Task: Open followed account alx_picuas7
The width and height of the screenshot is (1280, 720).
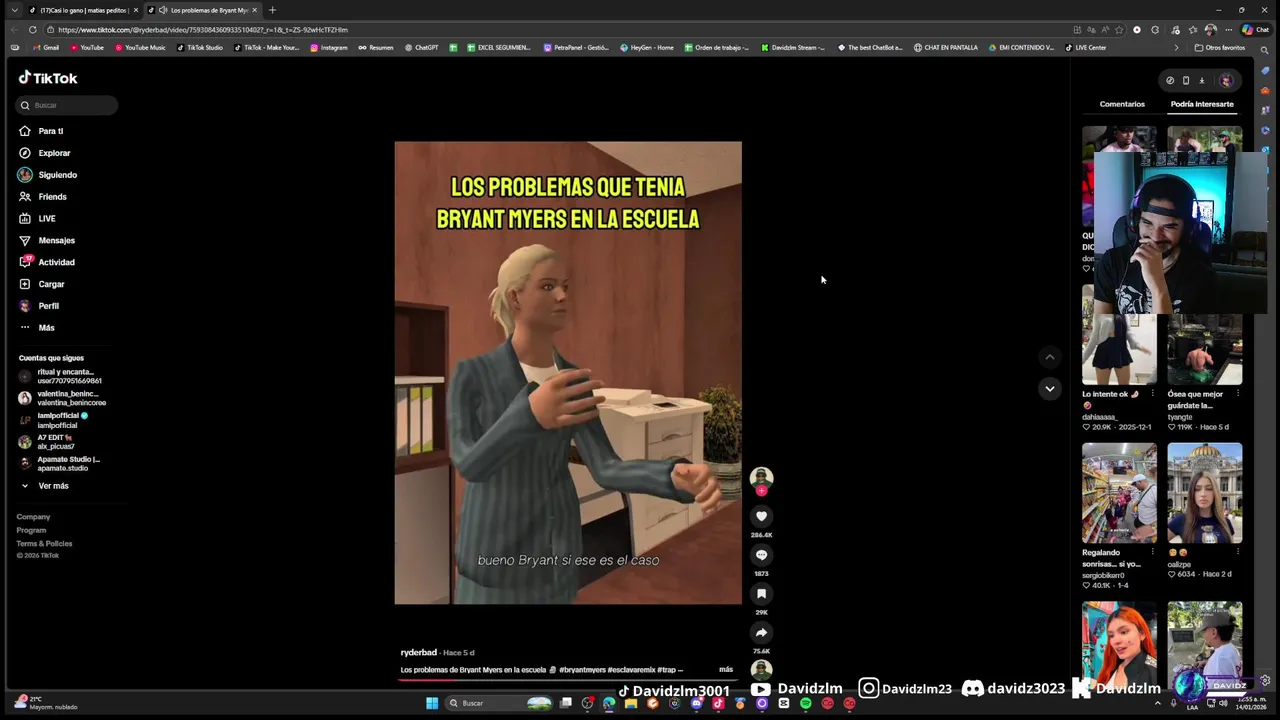Action: [x=48, y=442]
